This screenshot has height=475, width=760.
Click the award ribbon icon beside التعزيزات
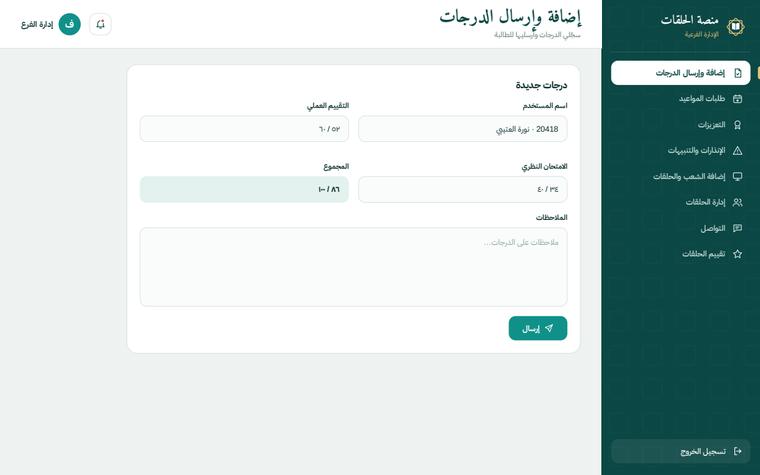[738, 125]
